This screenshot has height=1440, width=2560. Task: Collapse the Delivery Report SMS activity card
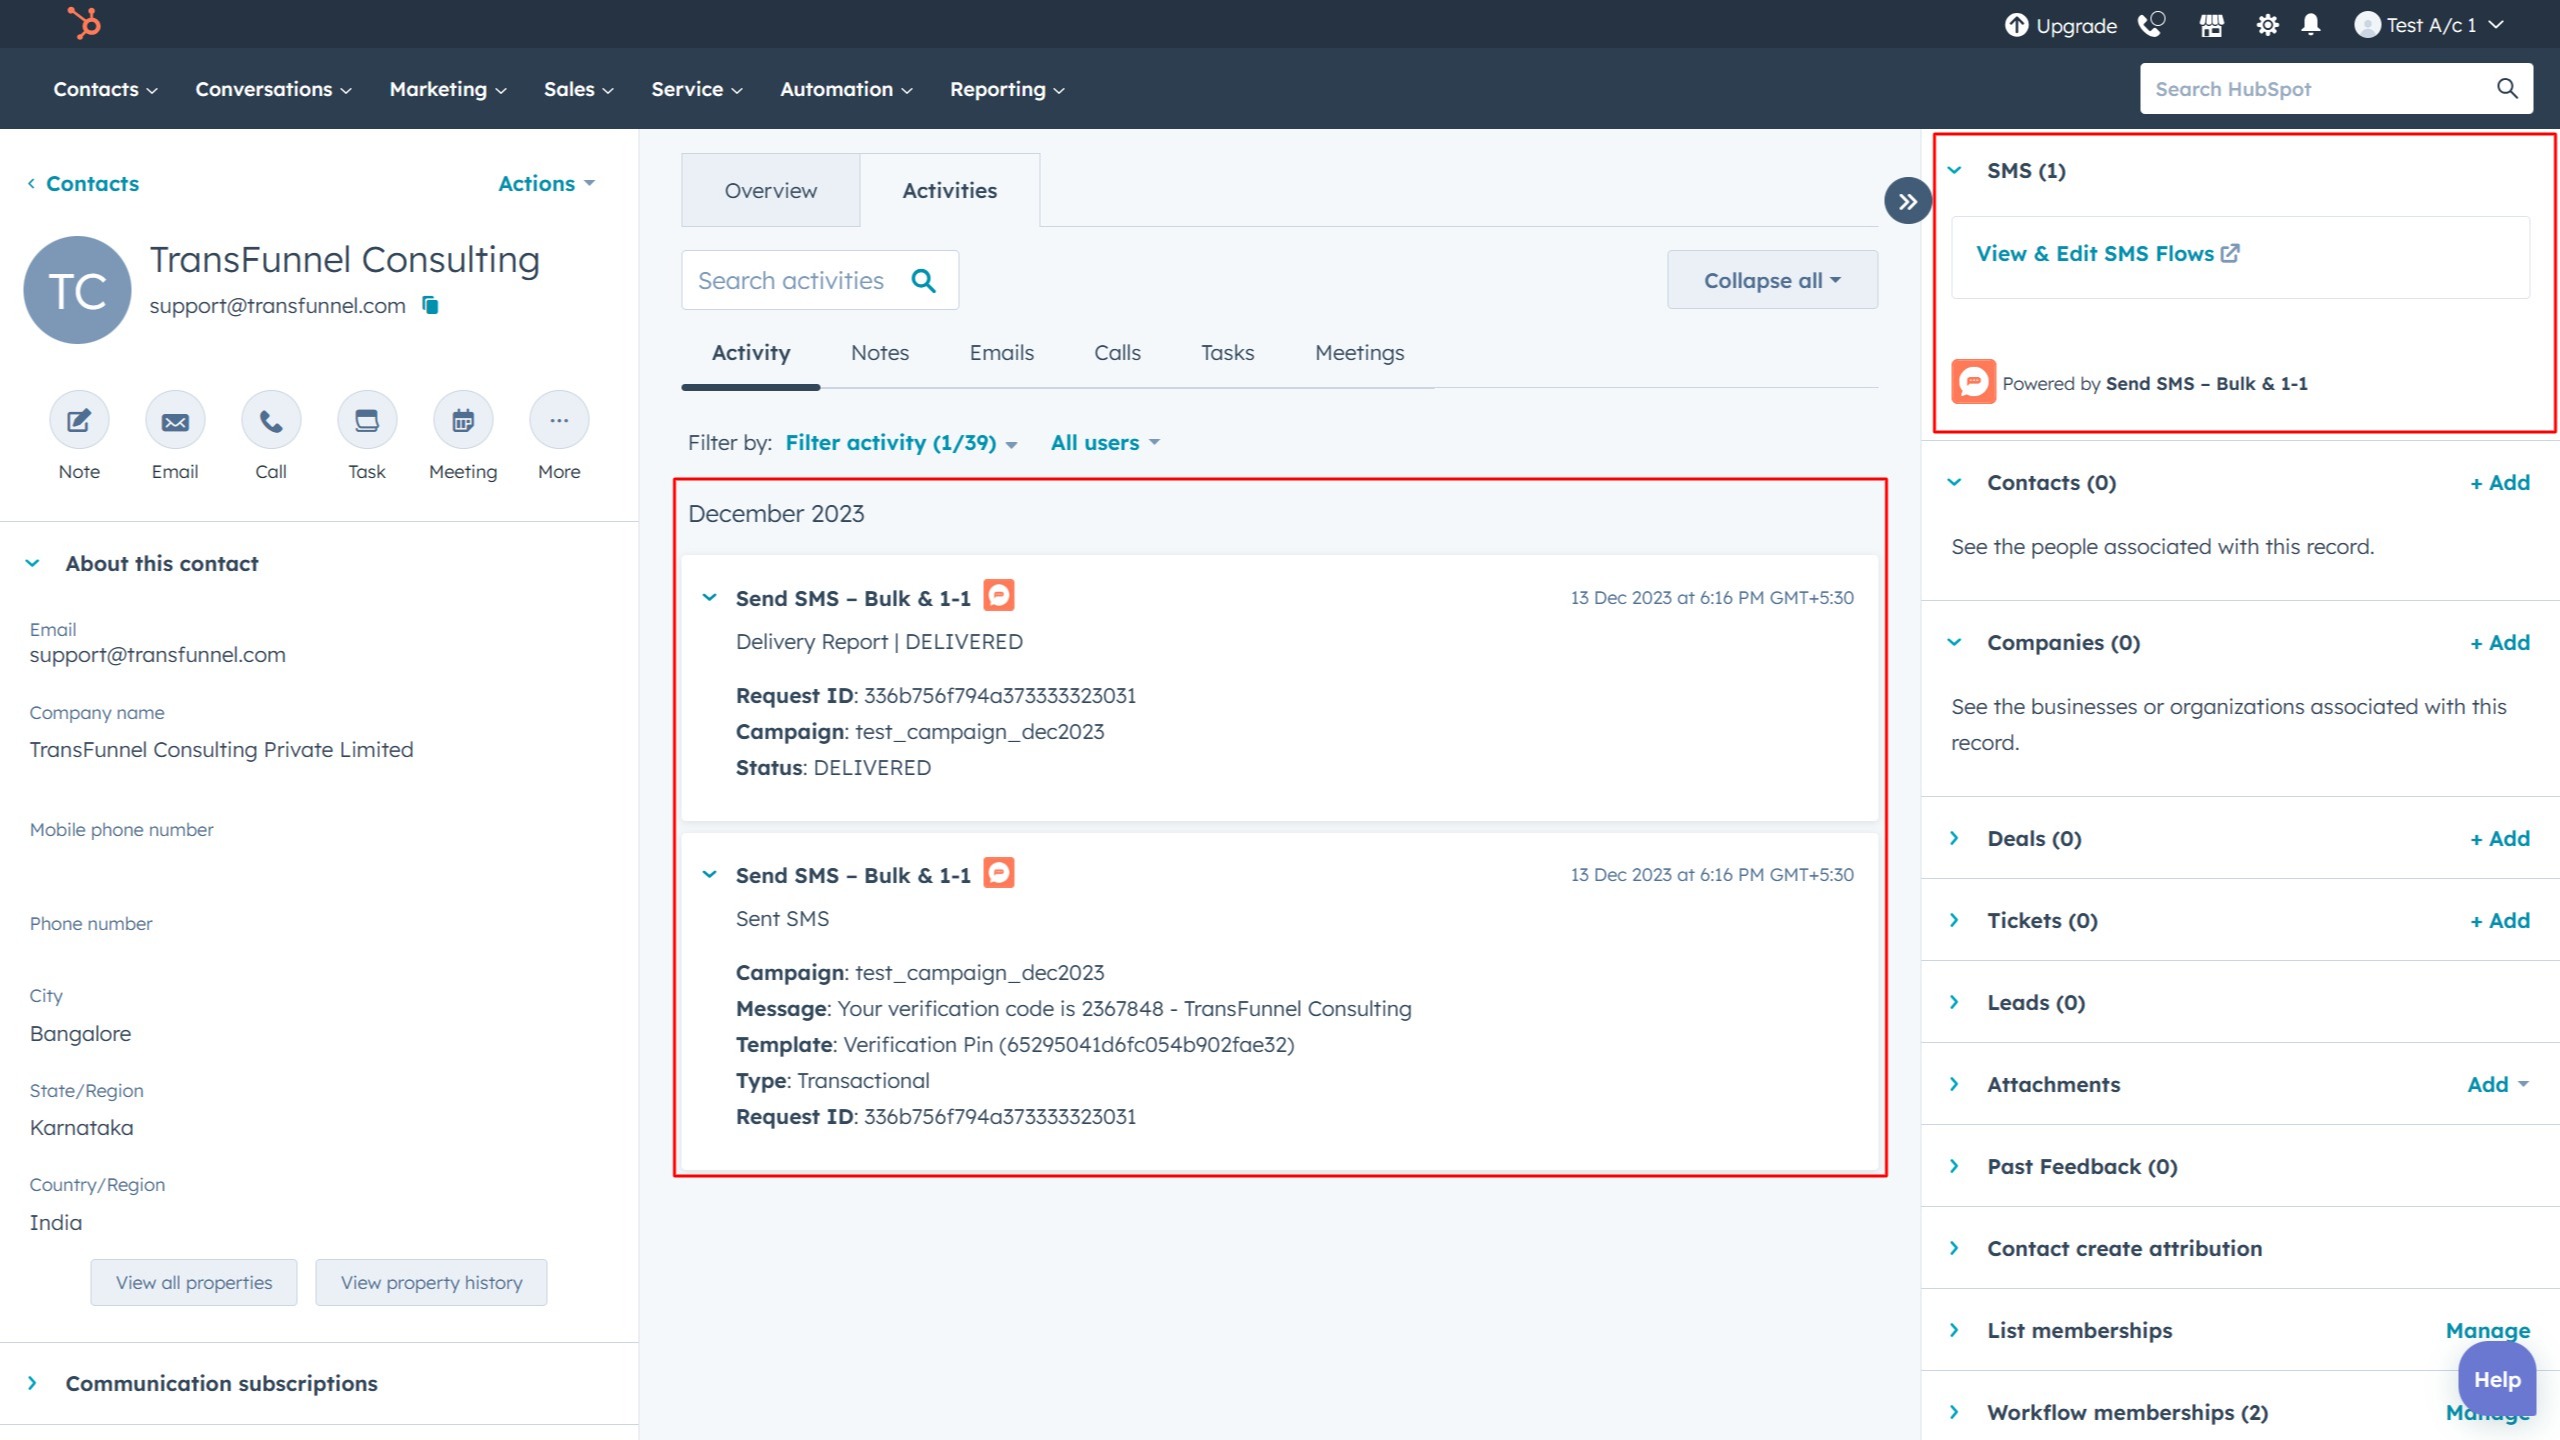709,598
